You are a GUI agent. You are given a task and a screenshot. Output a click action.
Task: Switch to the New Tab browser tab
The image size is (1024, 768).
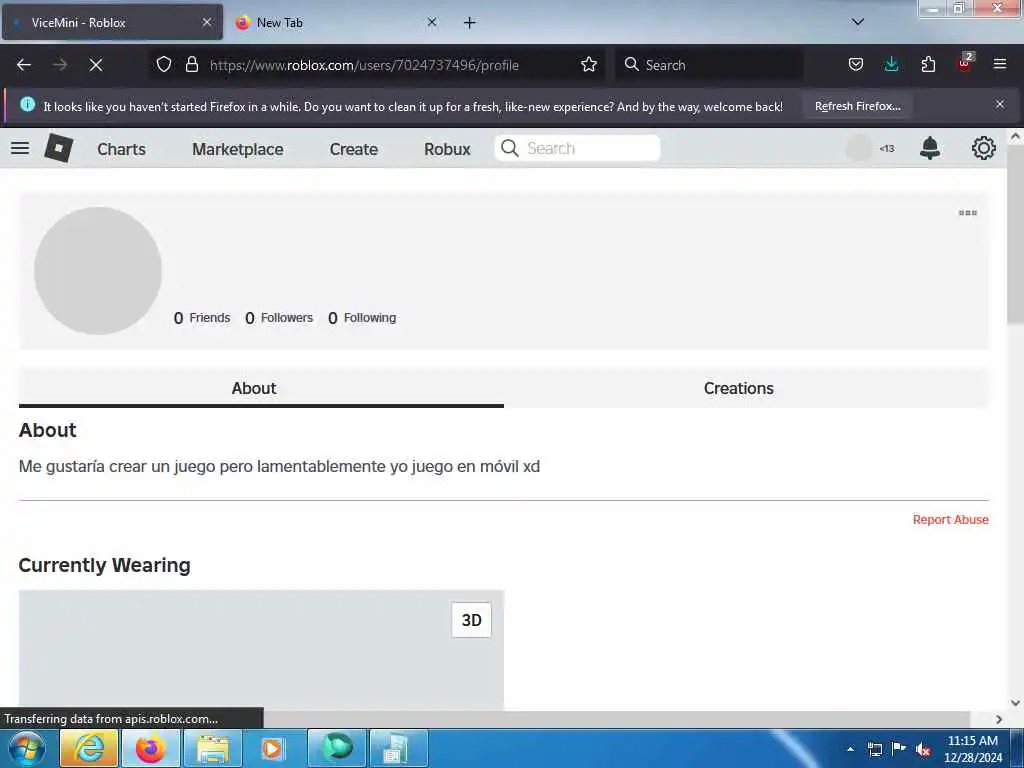(337, 22)
